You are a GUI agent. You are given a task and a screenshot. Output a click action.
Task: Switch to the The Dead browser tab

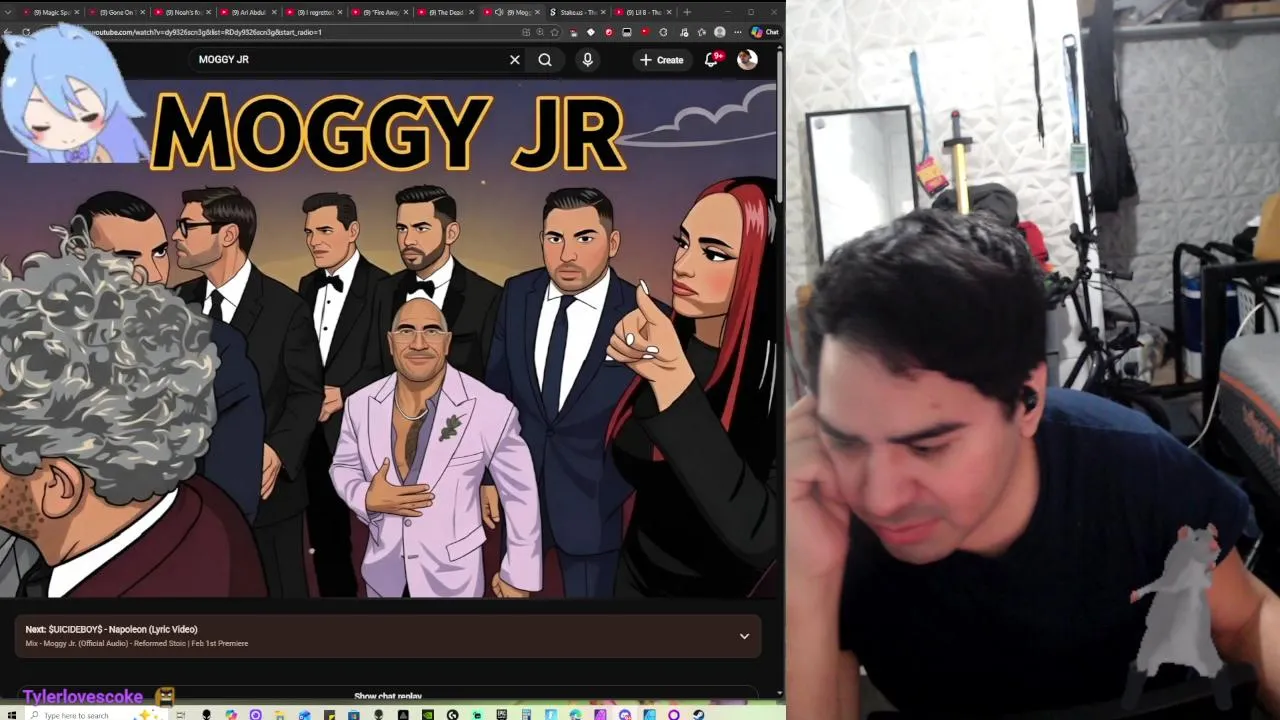[x=445, y=12]
